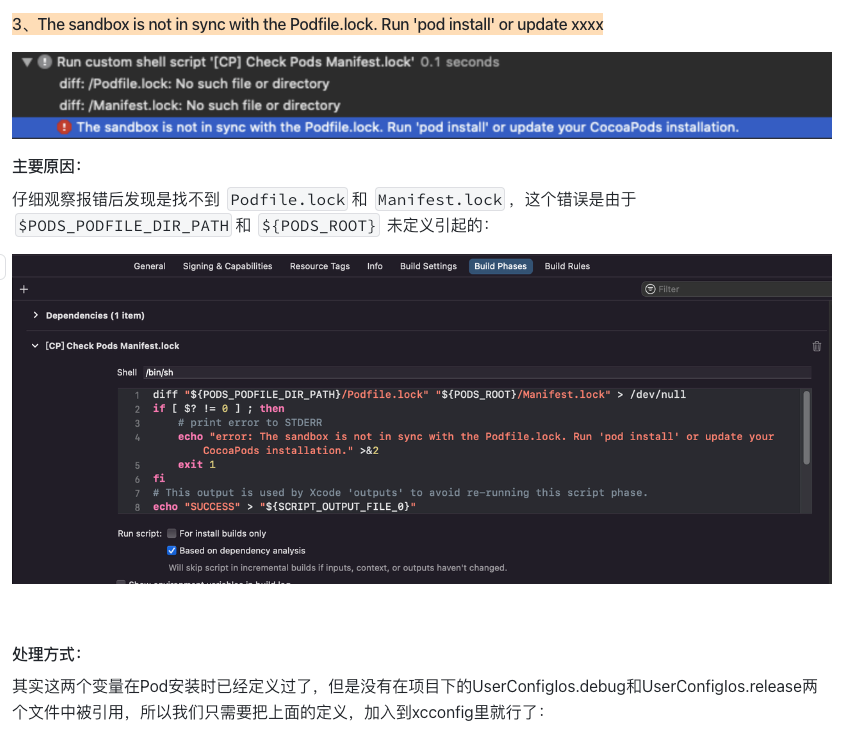
Task: Click the $PODS_PODFILE_DIR_PATH inline code
Action: point(123,225)
